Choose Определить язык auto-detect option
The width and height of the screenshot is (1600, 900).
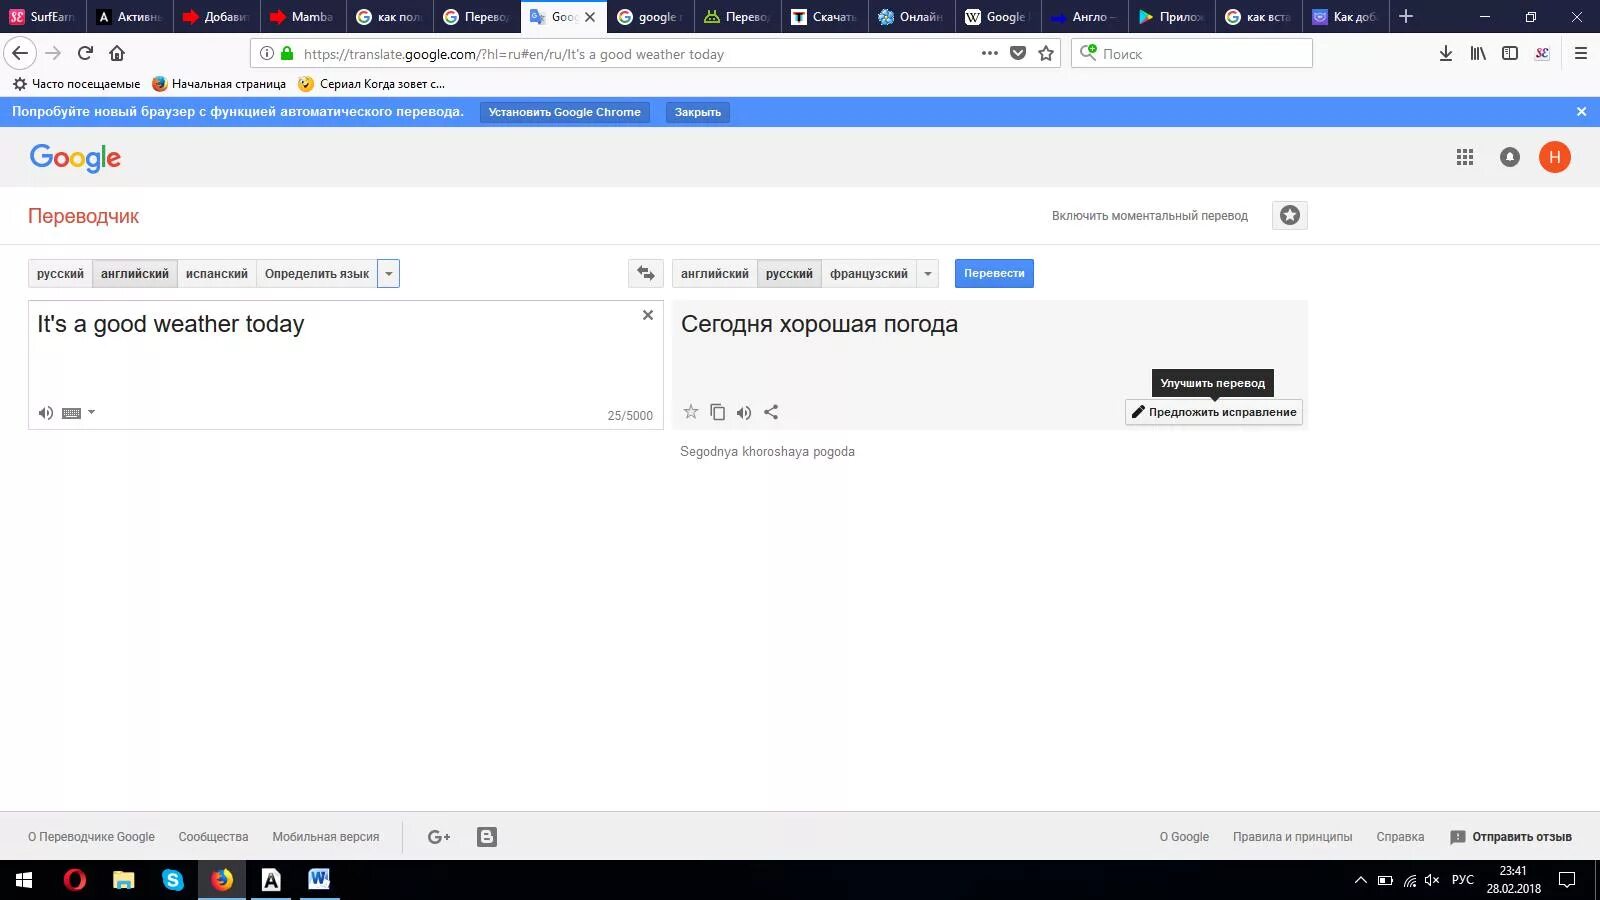tap(317, 274)
